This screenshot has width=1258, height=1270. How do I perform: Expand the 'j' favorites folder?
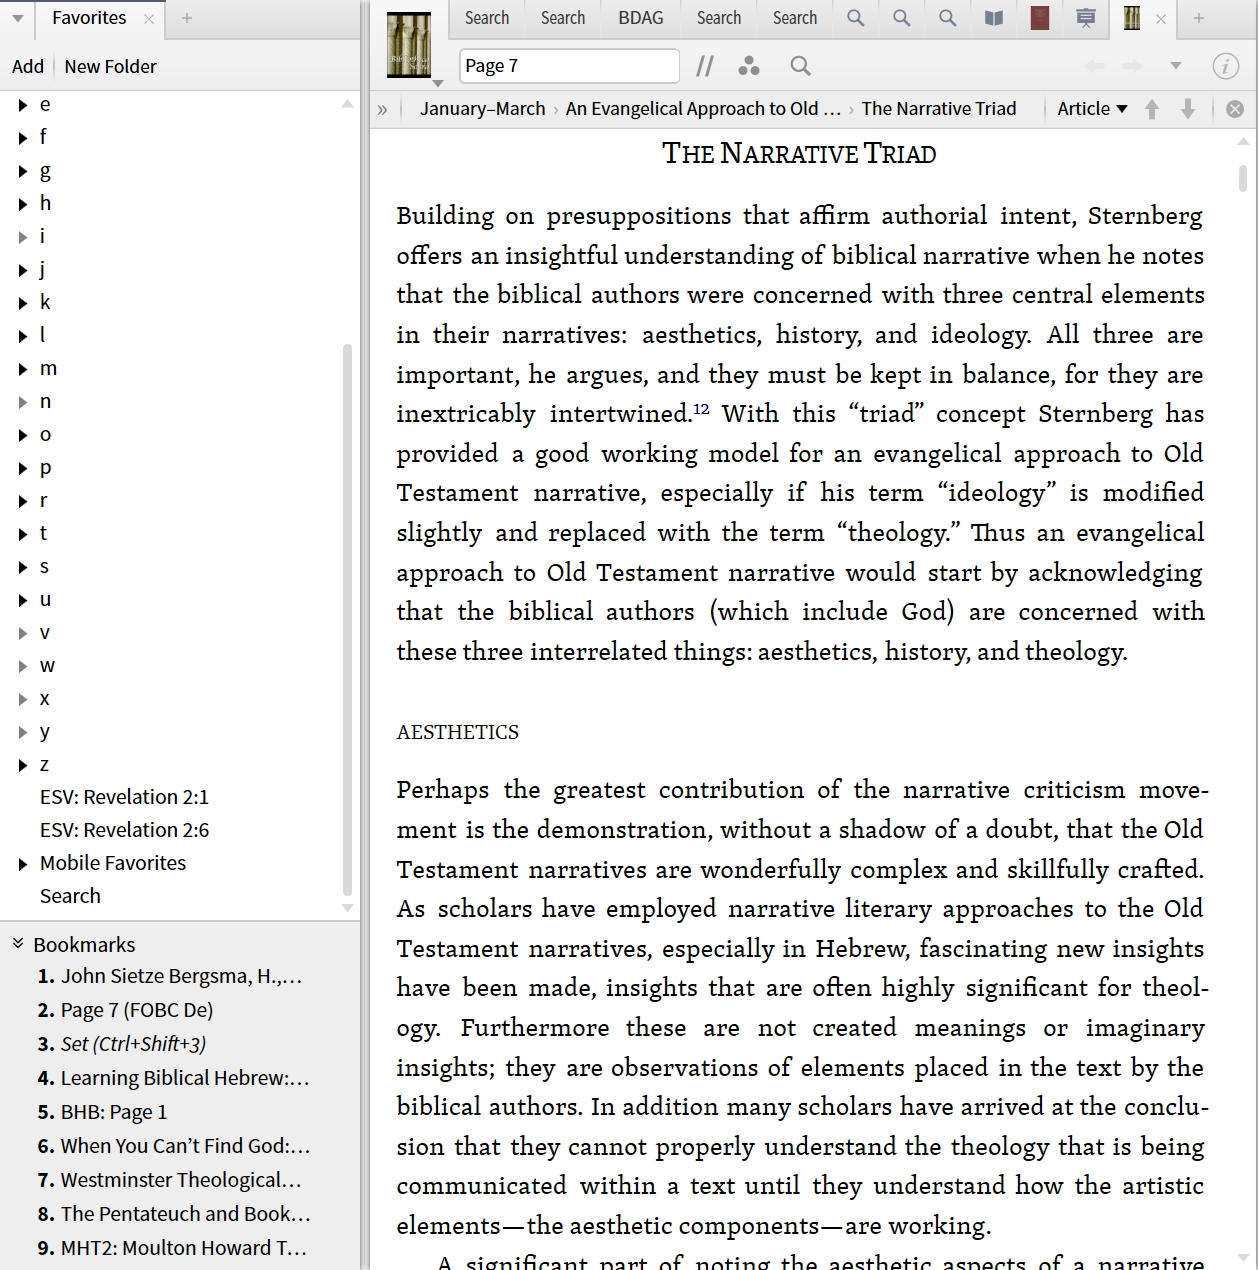click(x=23, y=270)
